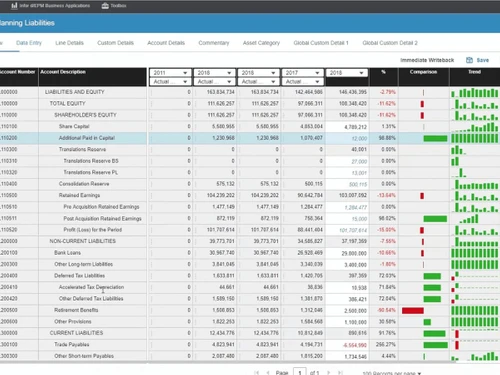Click the page number input field
Viewport: 500px width, 375px height.
tap(300, 372)
